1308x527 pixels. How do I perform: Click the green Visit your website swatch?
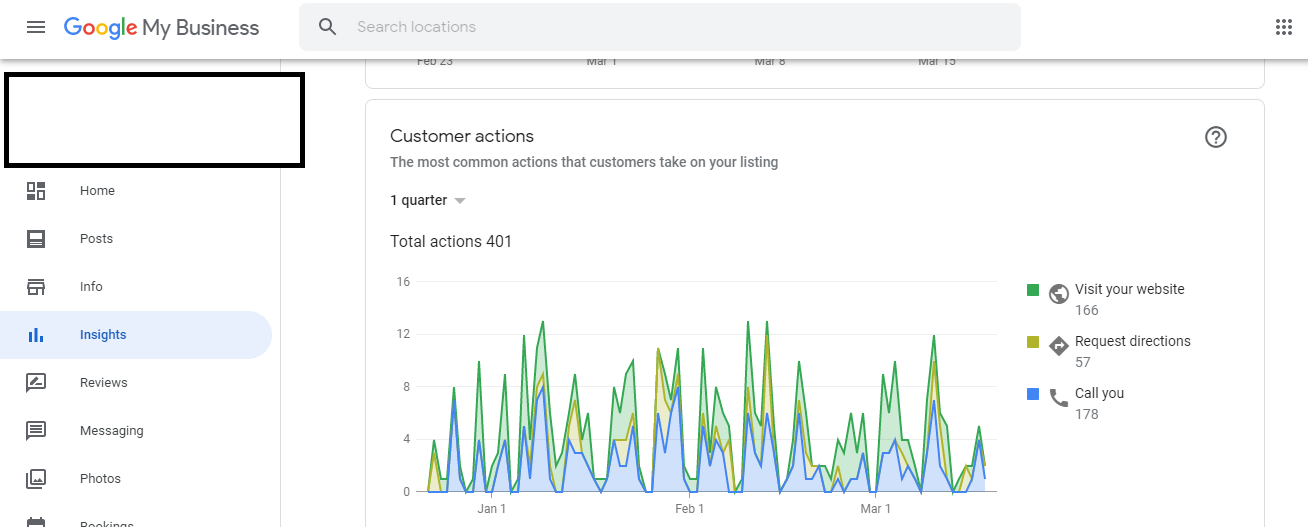(1033, 290)
